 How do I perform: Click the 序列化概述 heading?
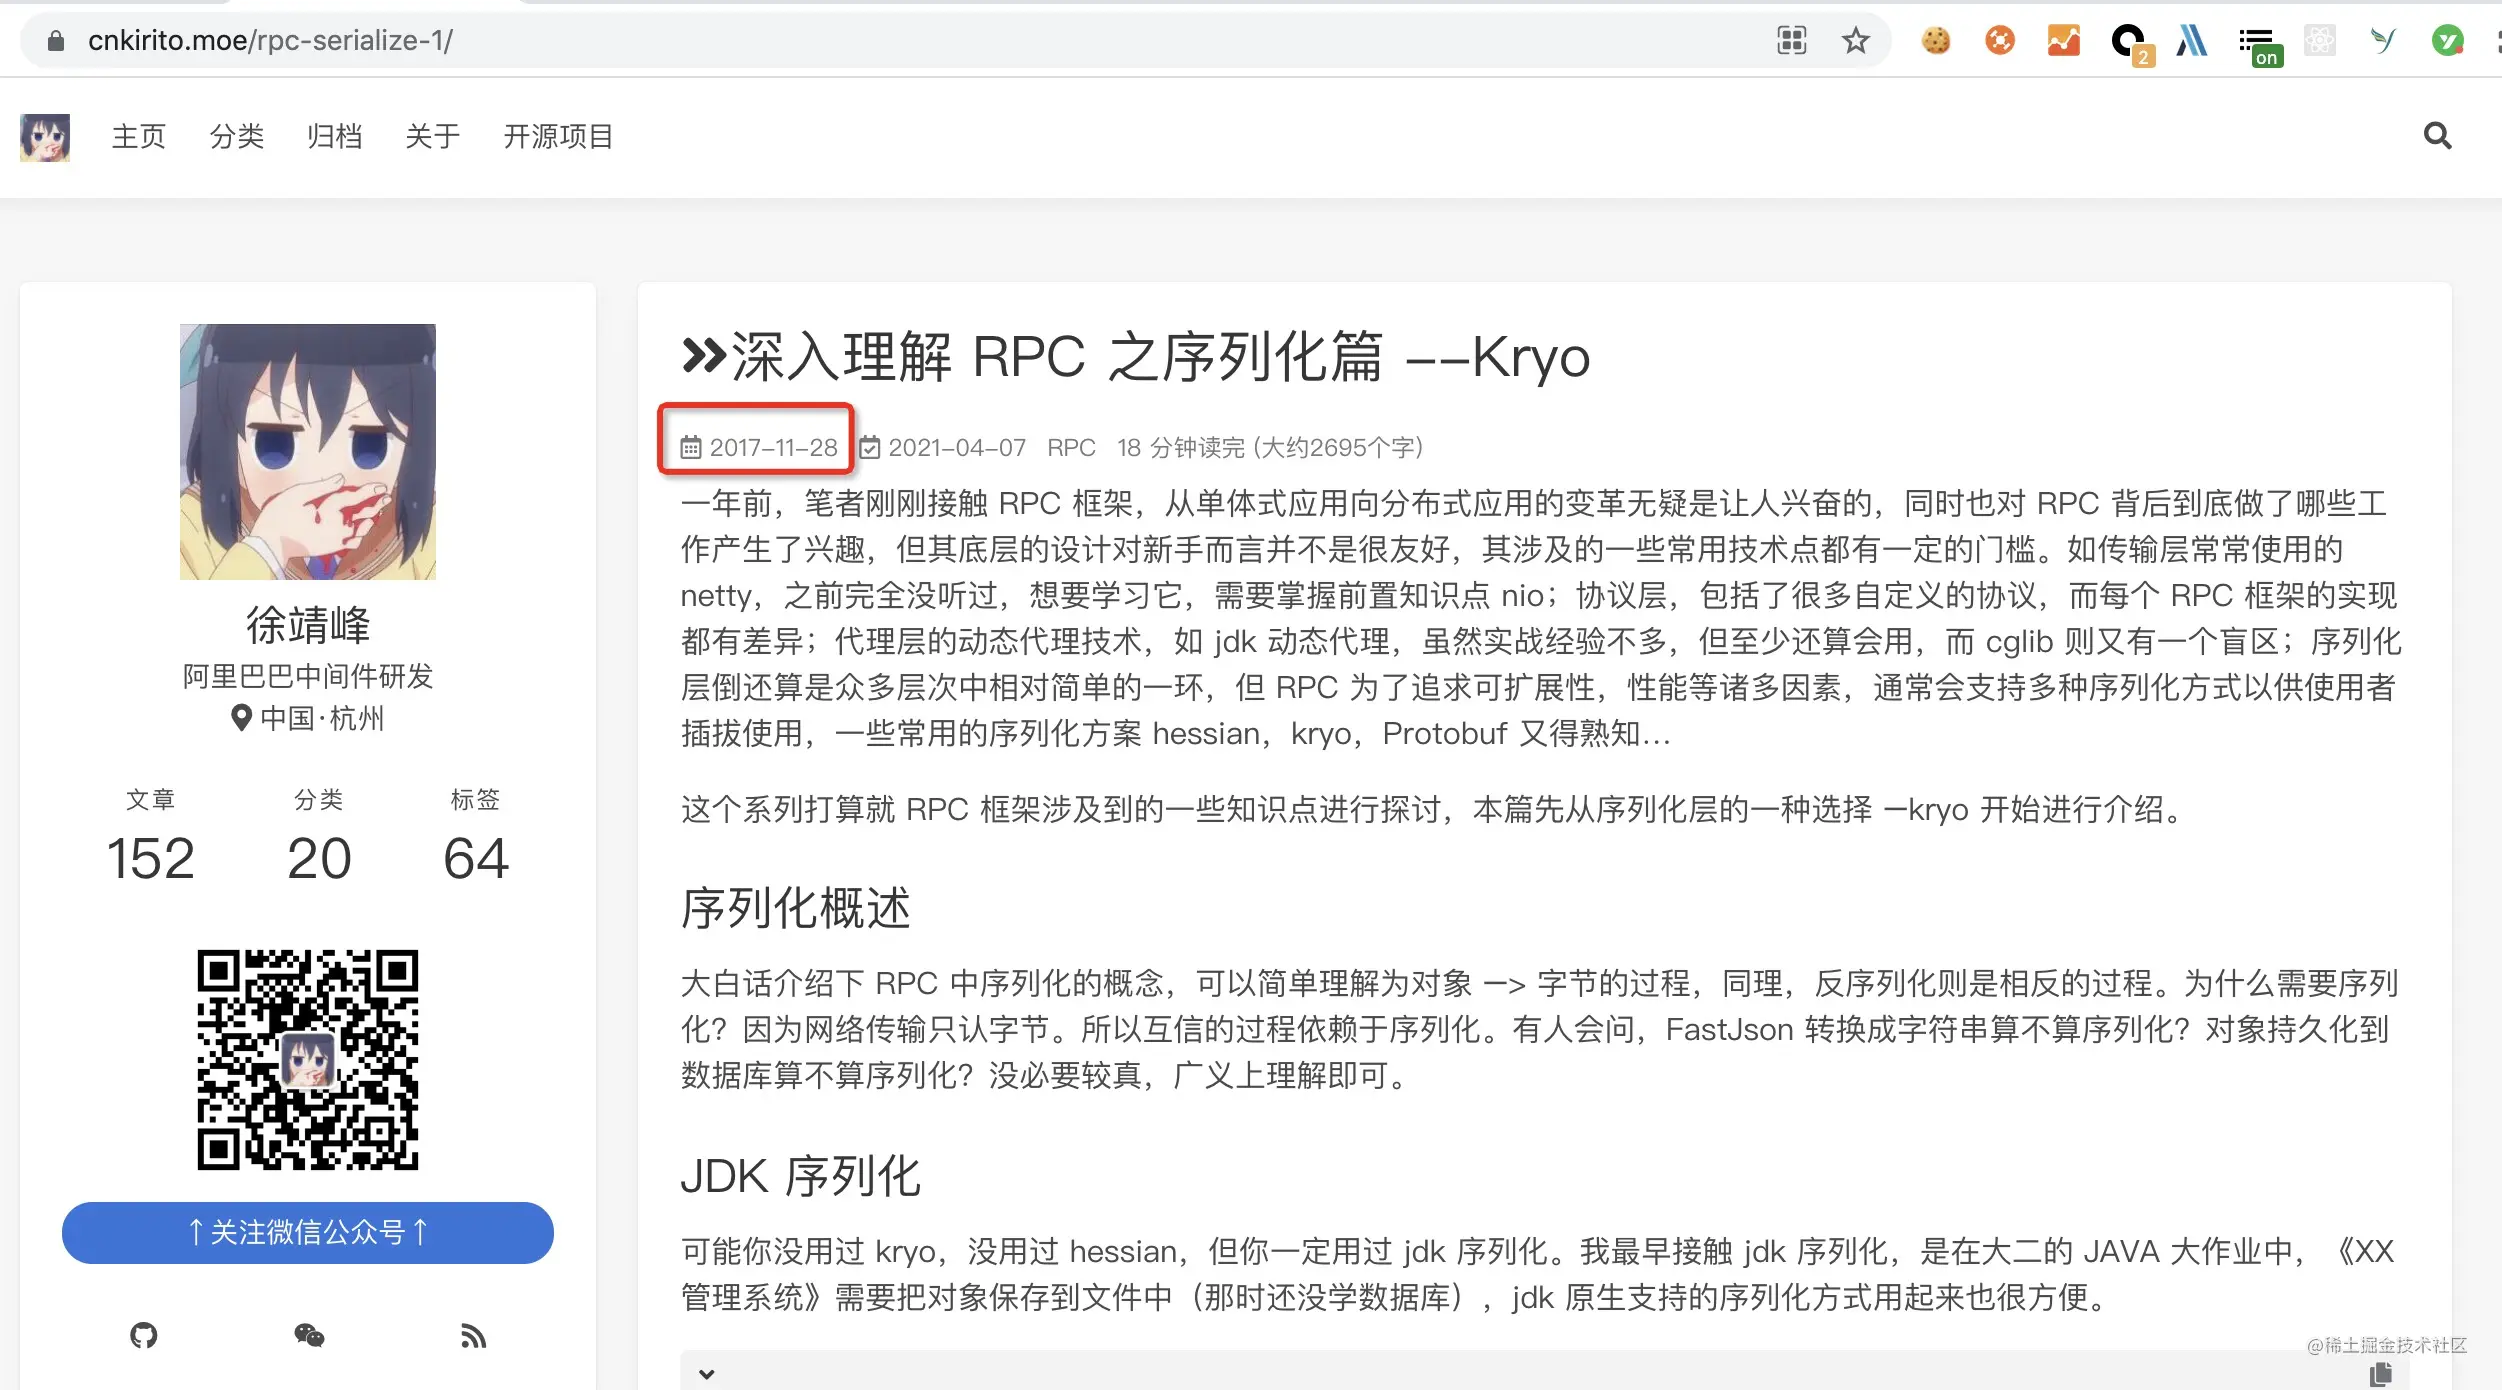coord(796,908)
